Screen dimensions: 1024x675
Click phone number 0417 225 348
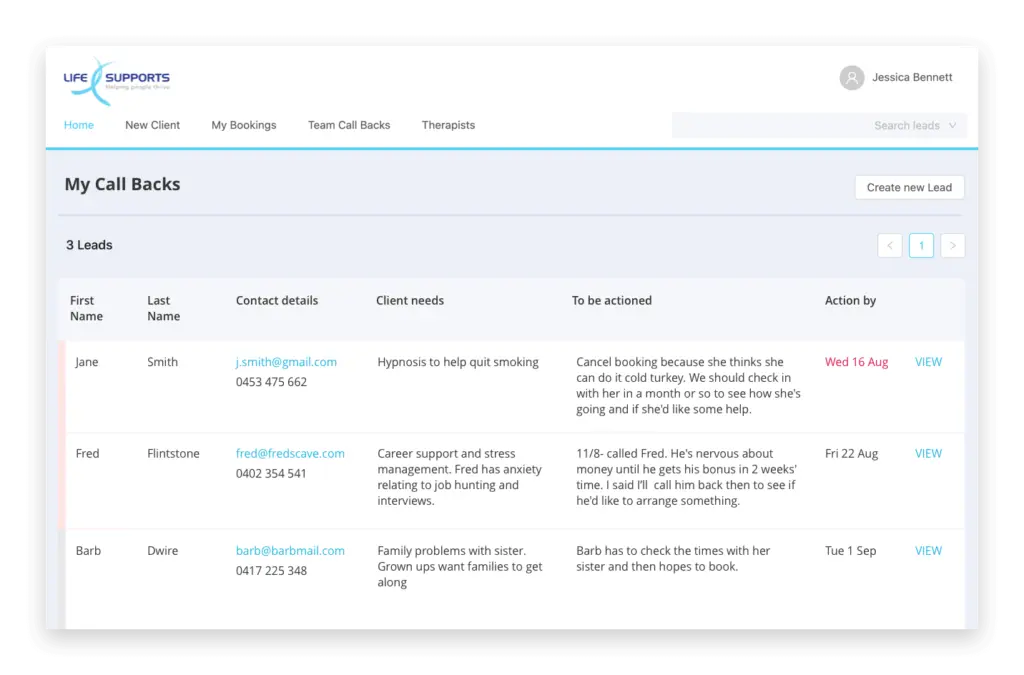click(x=271, y=571)
